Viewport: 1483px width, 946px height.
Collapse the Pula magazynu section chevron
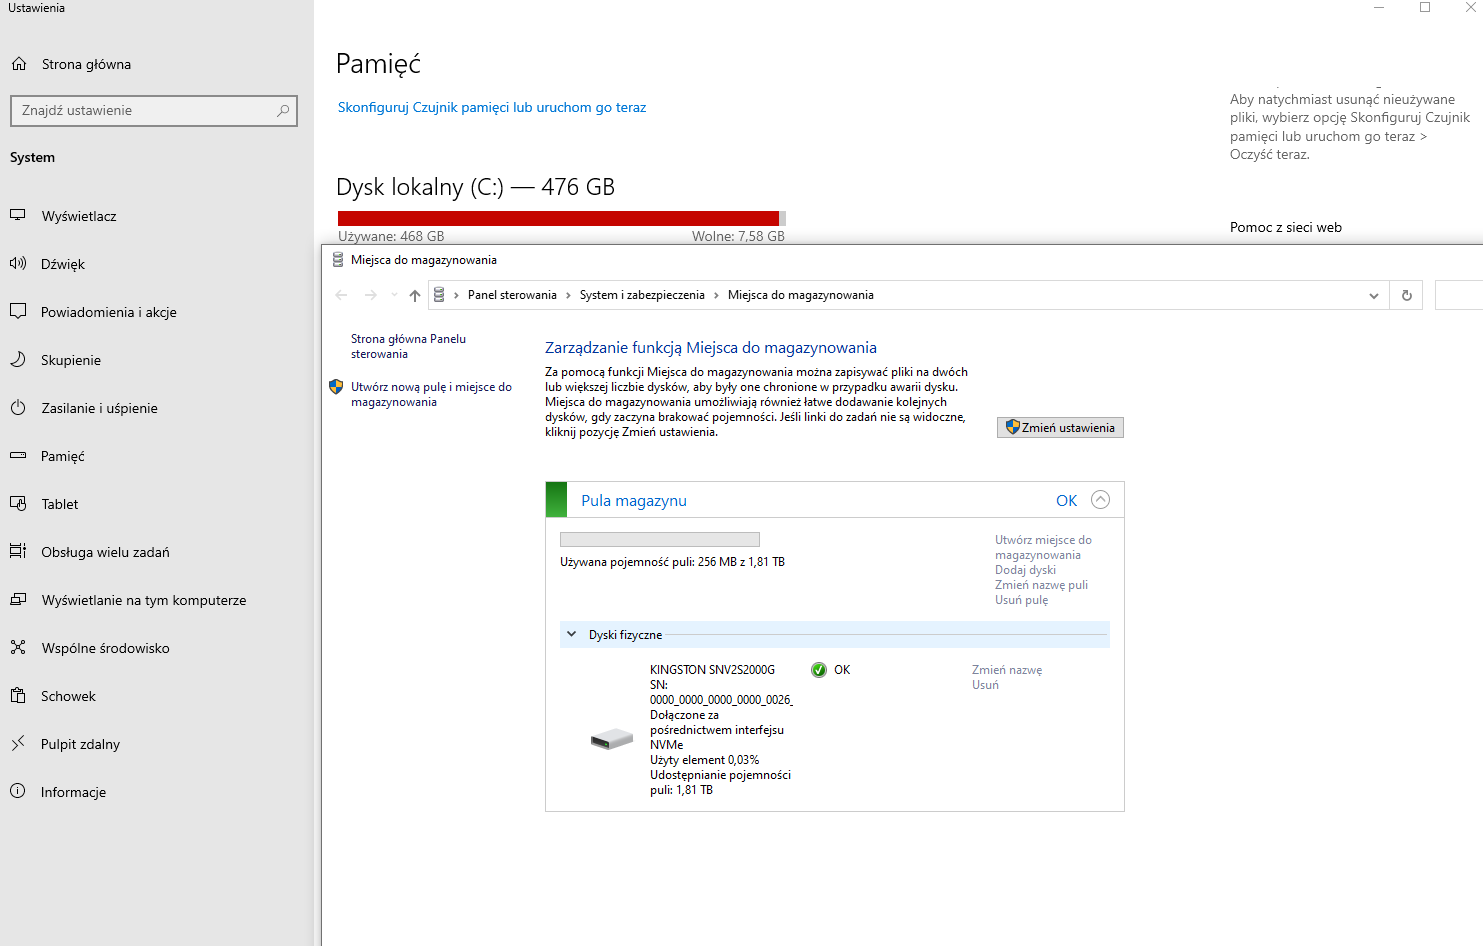(1100, 500)
